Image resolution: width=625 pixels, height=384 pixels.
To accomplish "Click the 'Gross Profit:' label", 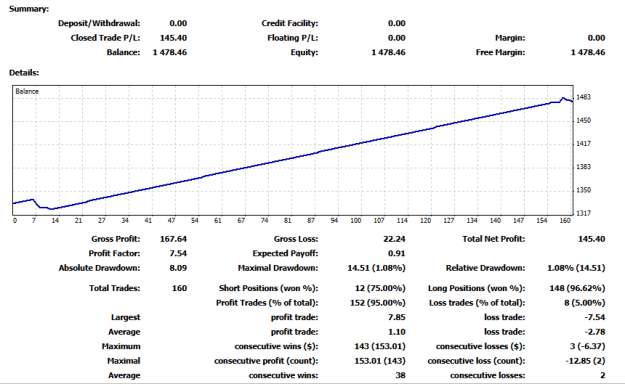I will pyautogui.click(x=116, y=239).
